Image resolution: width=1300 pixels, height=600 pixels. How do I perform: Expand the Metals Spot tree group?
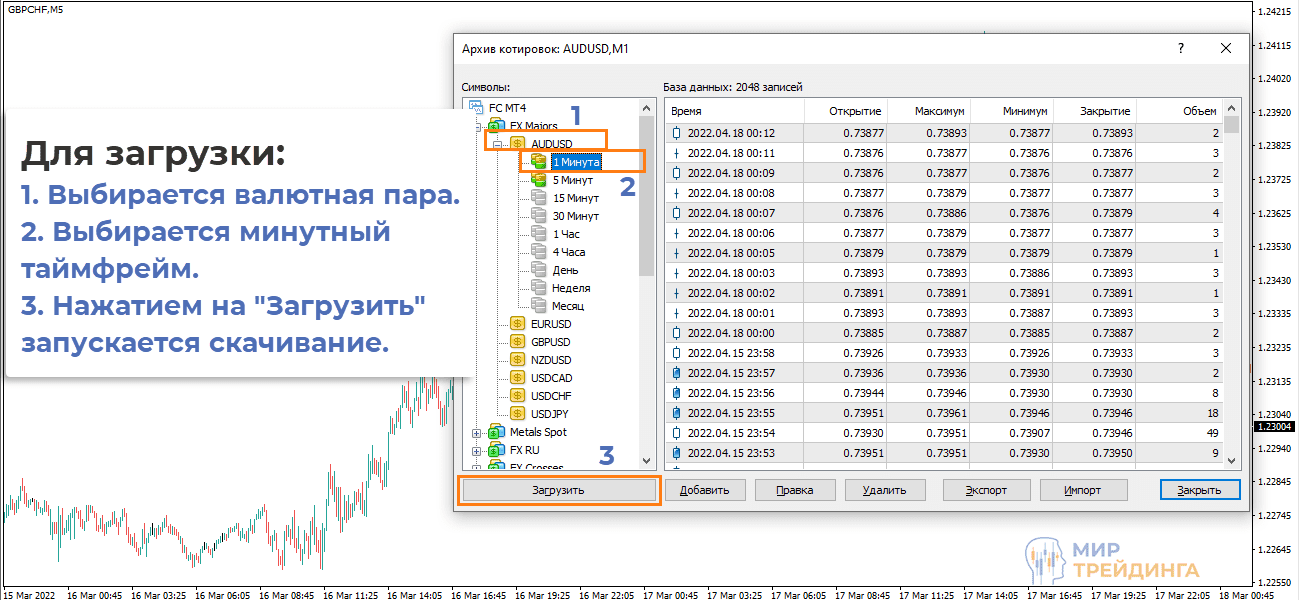click(x=477, y=433)
